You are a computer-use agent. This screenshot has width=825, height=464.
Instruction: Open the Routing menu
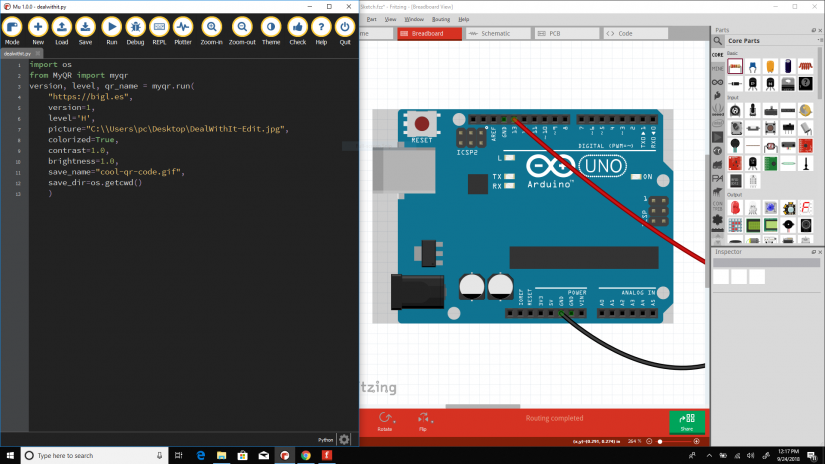[x=441, y=19]
